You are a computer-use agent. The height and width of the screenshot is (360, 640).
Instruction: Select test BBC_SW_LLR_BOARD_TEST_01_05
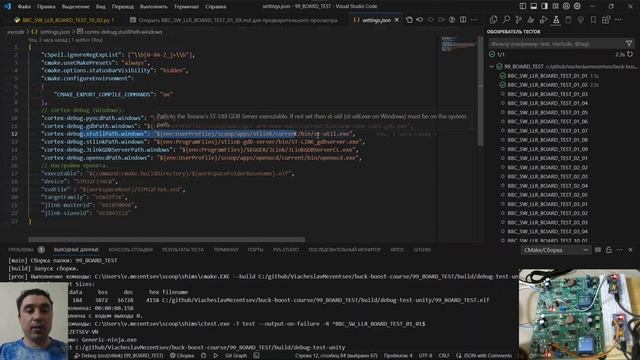pos(547,112)
